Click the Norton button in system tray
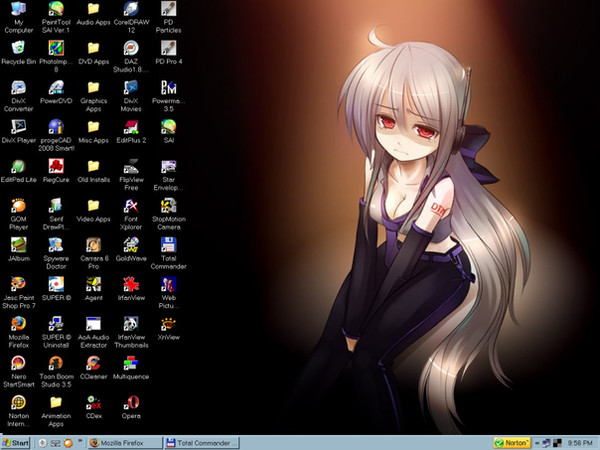Viewport: 600px width, 450px height. pos(512,442)
